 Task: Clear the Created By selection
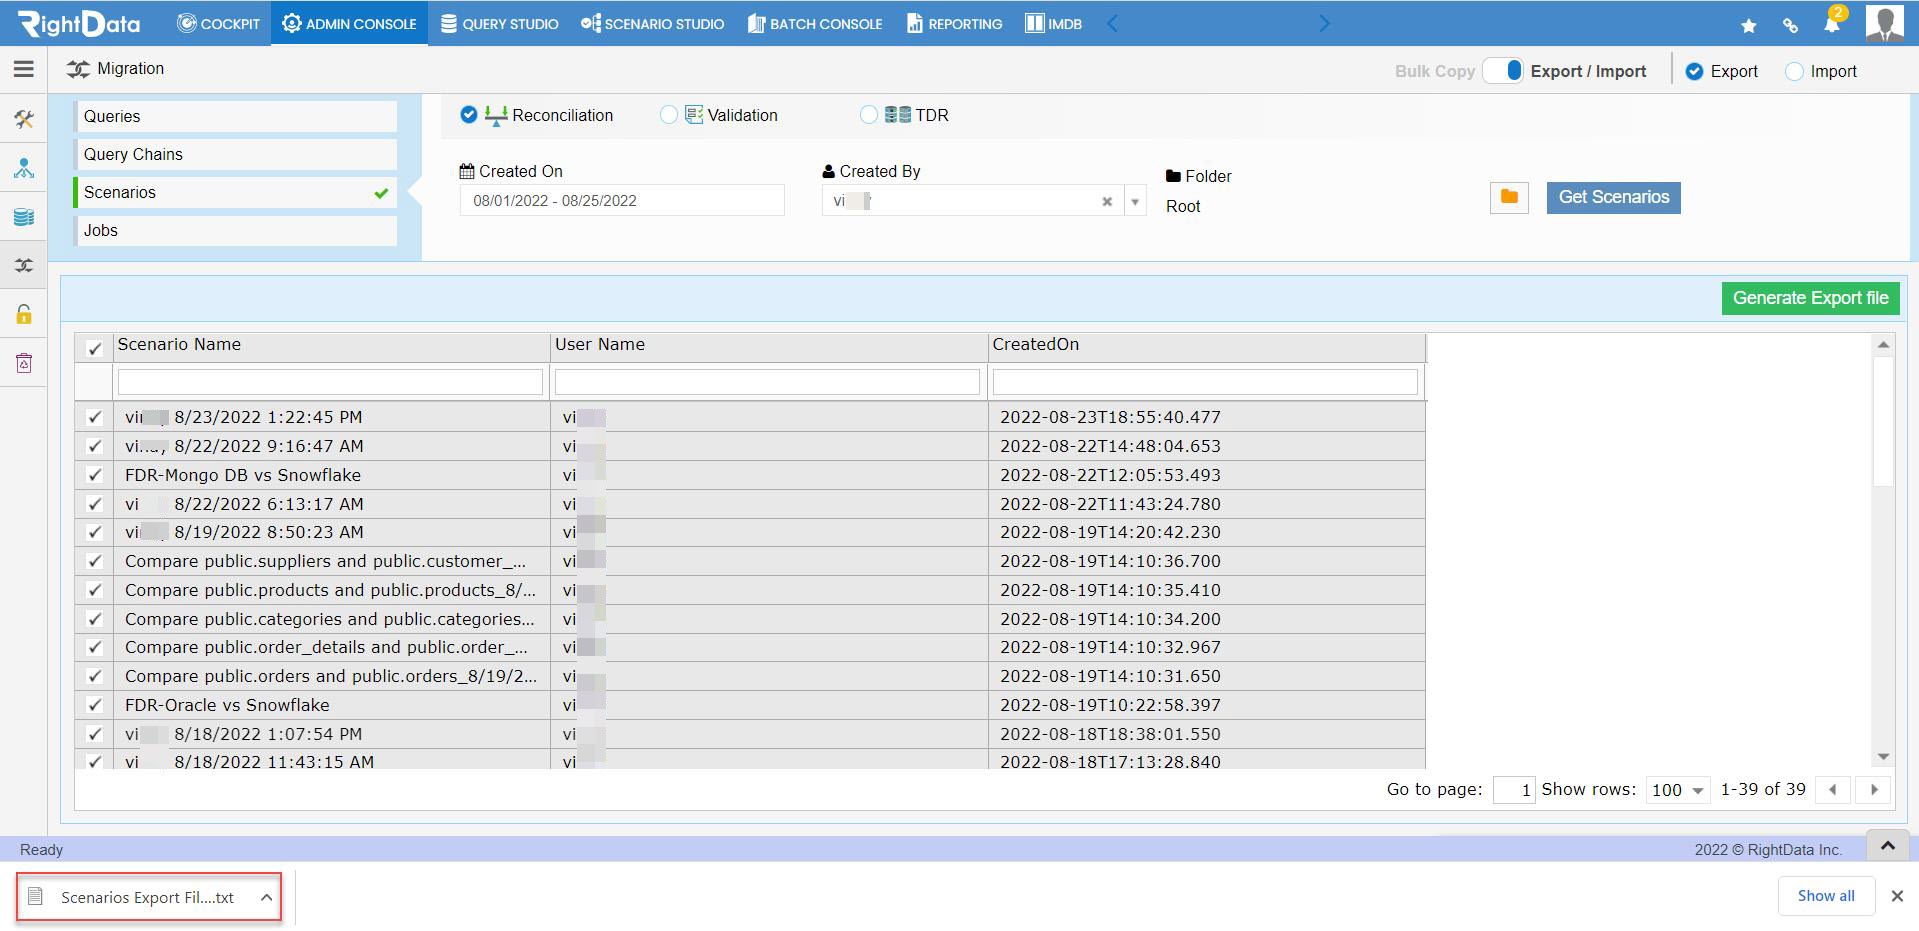point(1107,201)
